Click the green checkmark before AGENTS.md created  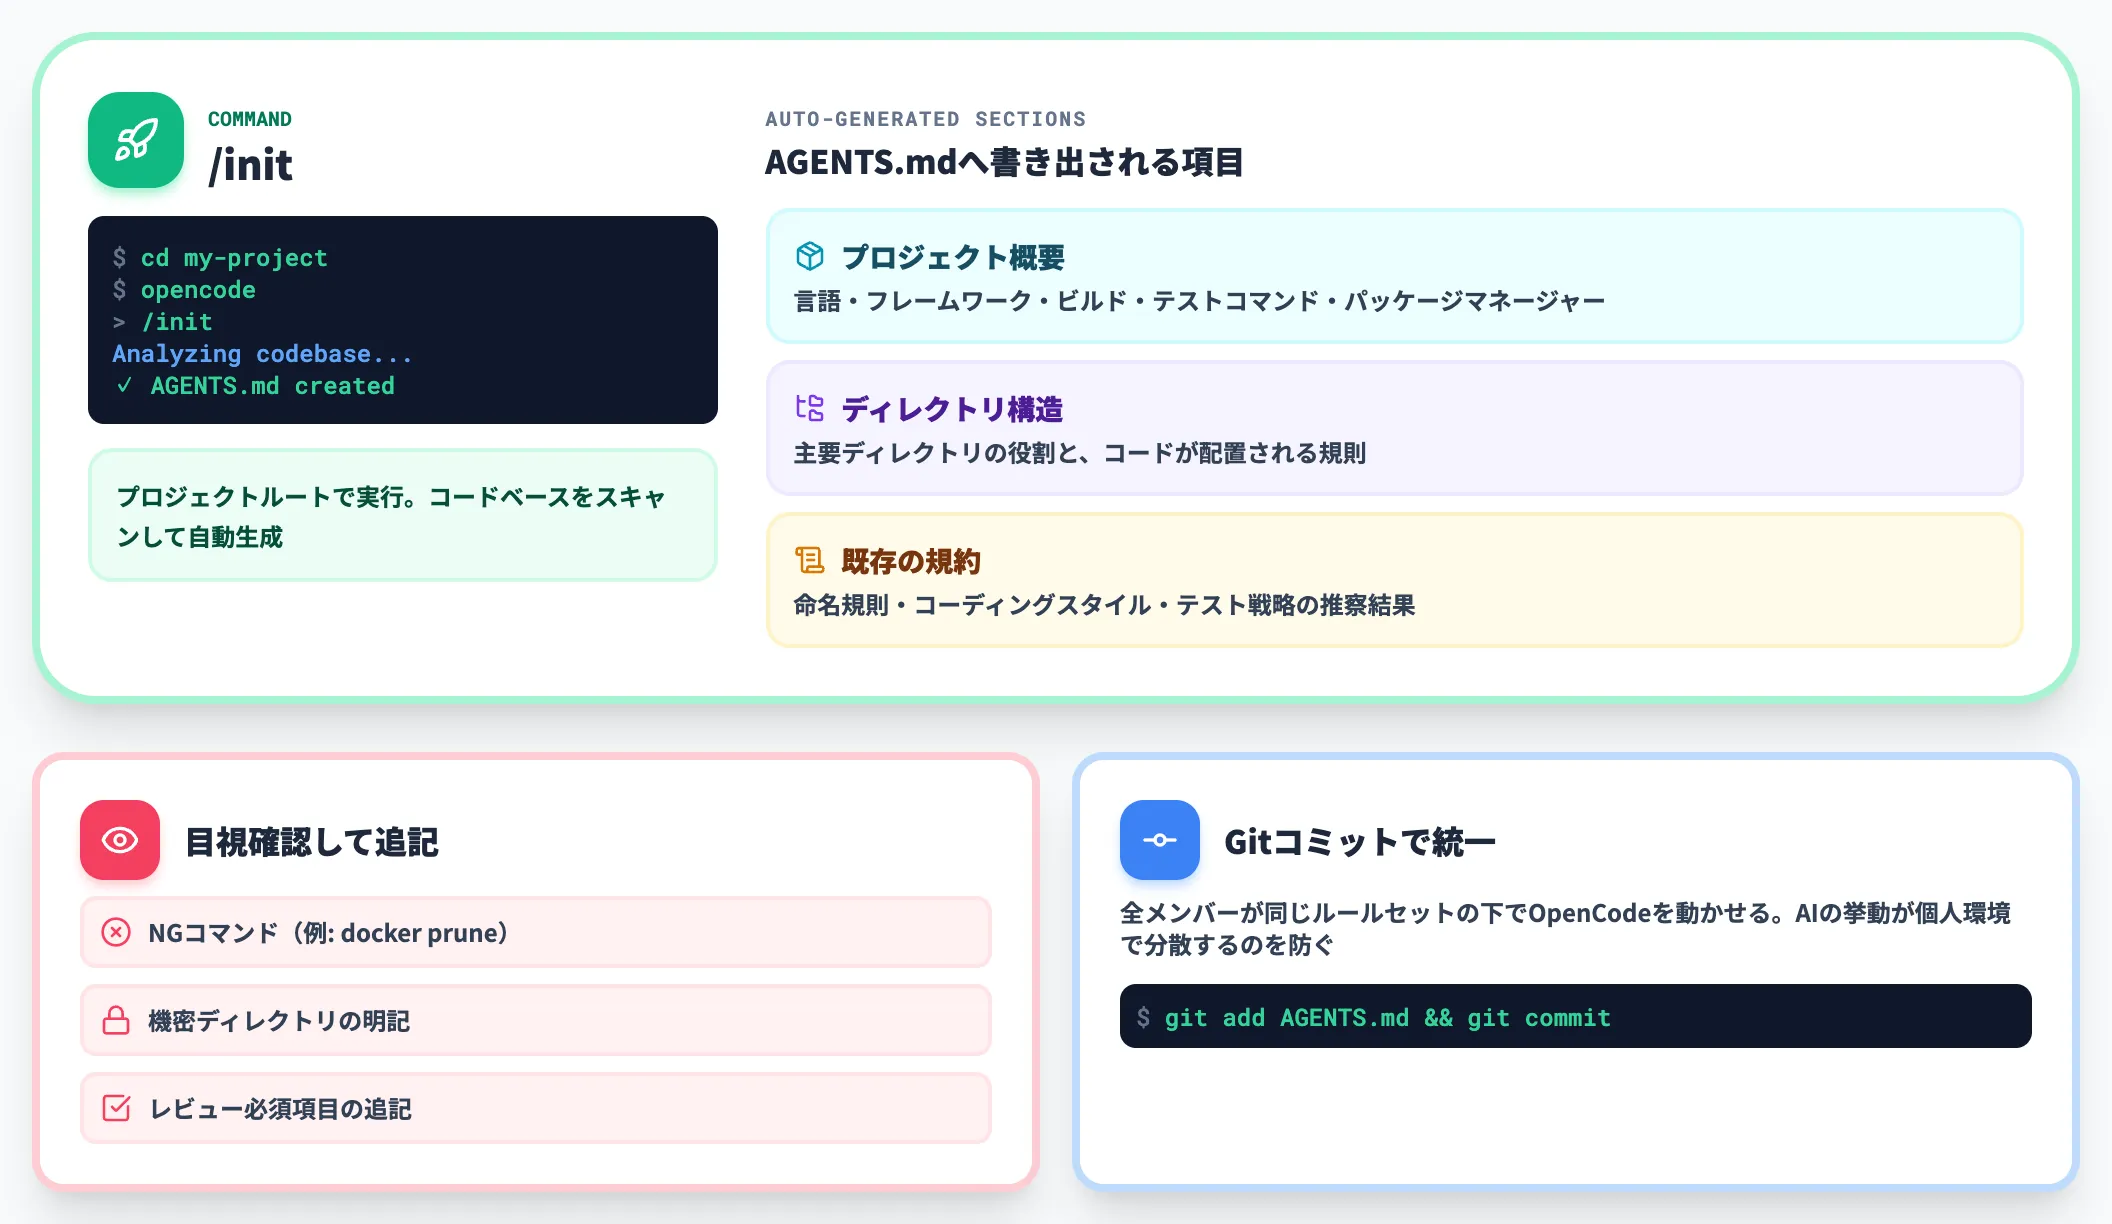click(124, 385)
